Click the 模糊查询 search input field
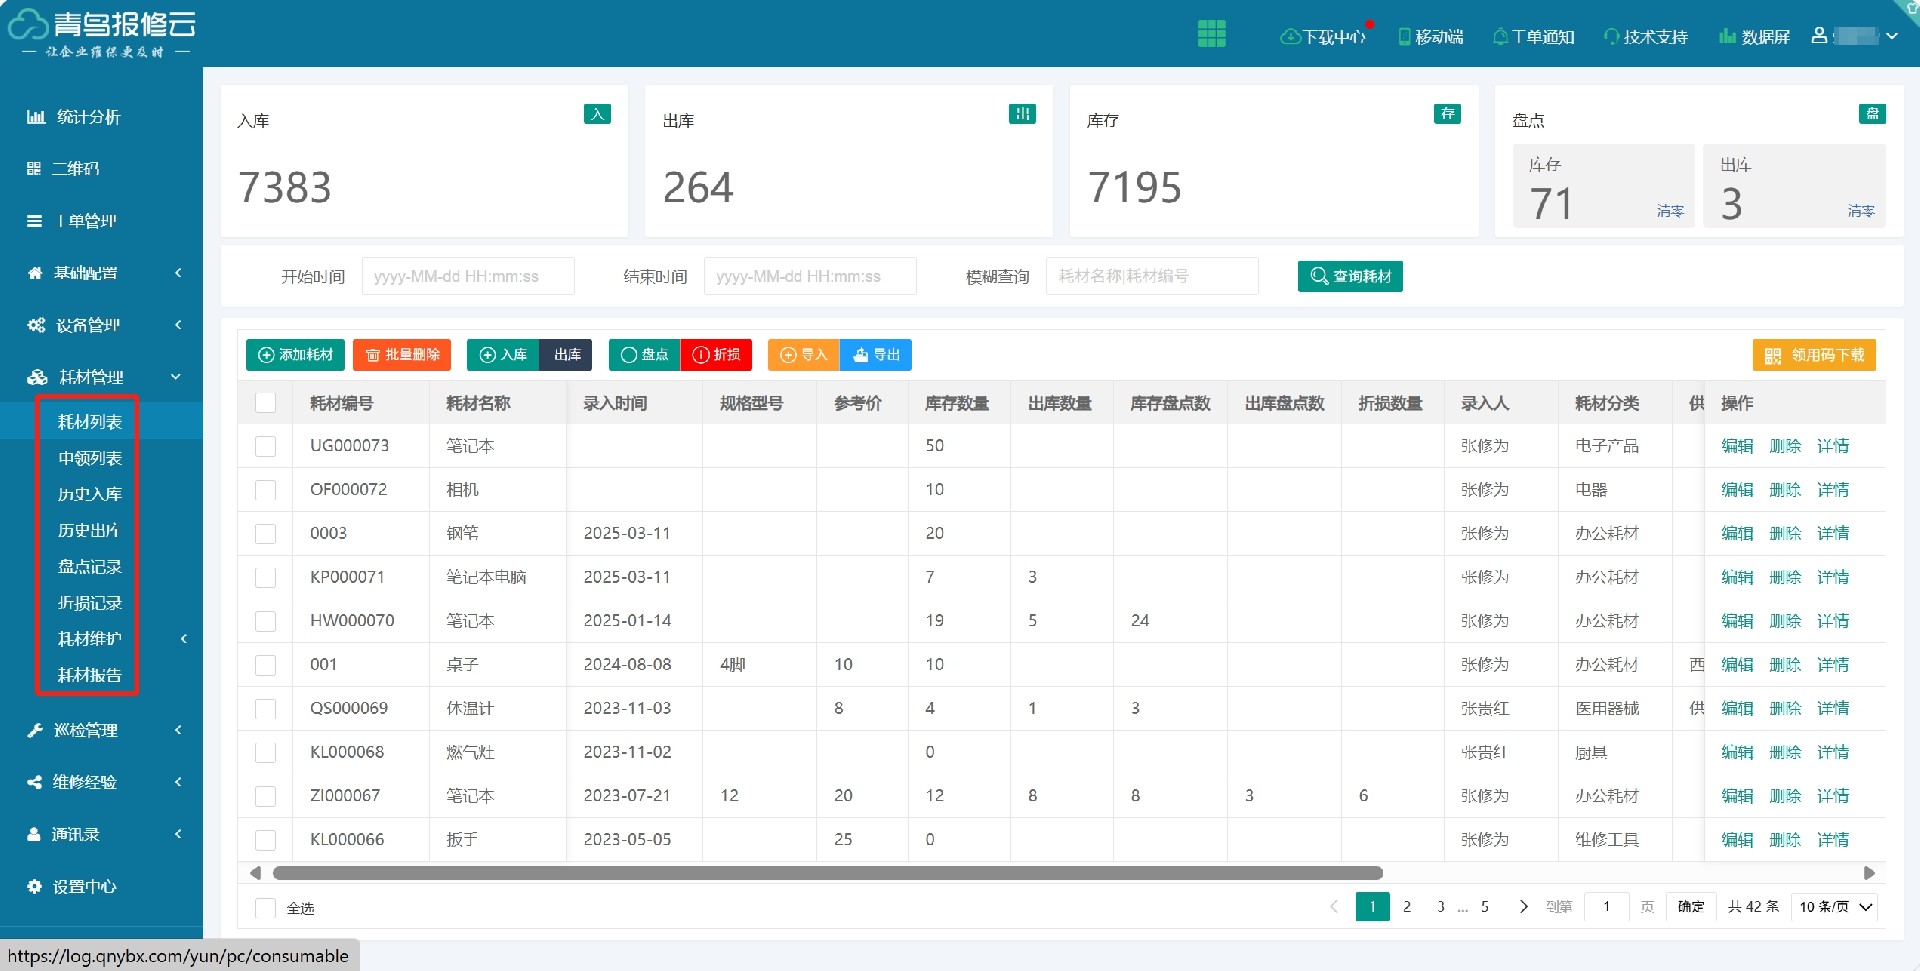This screenshot has height=971, width=1920. pos(1151,276)
